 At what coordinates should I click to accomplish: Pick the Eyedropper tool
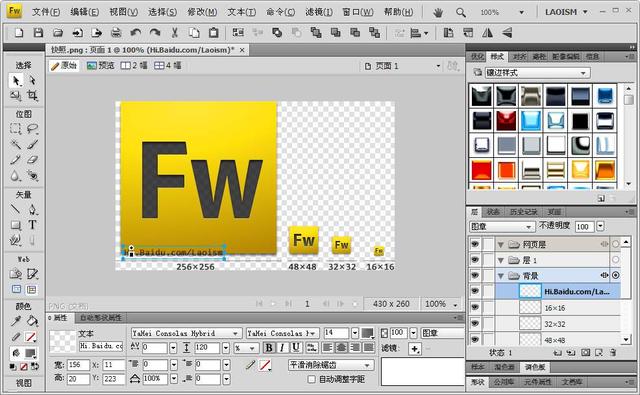[x=16, y=322]
